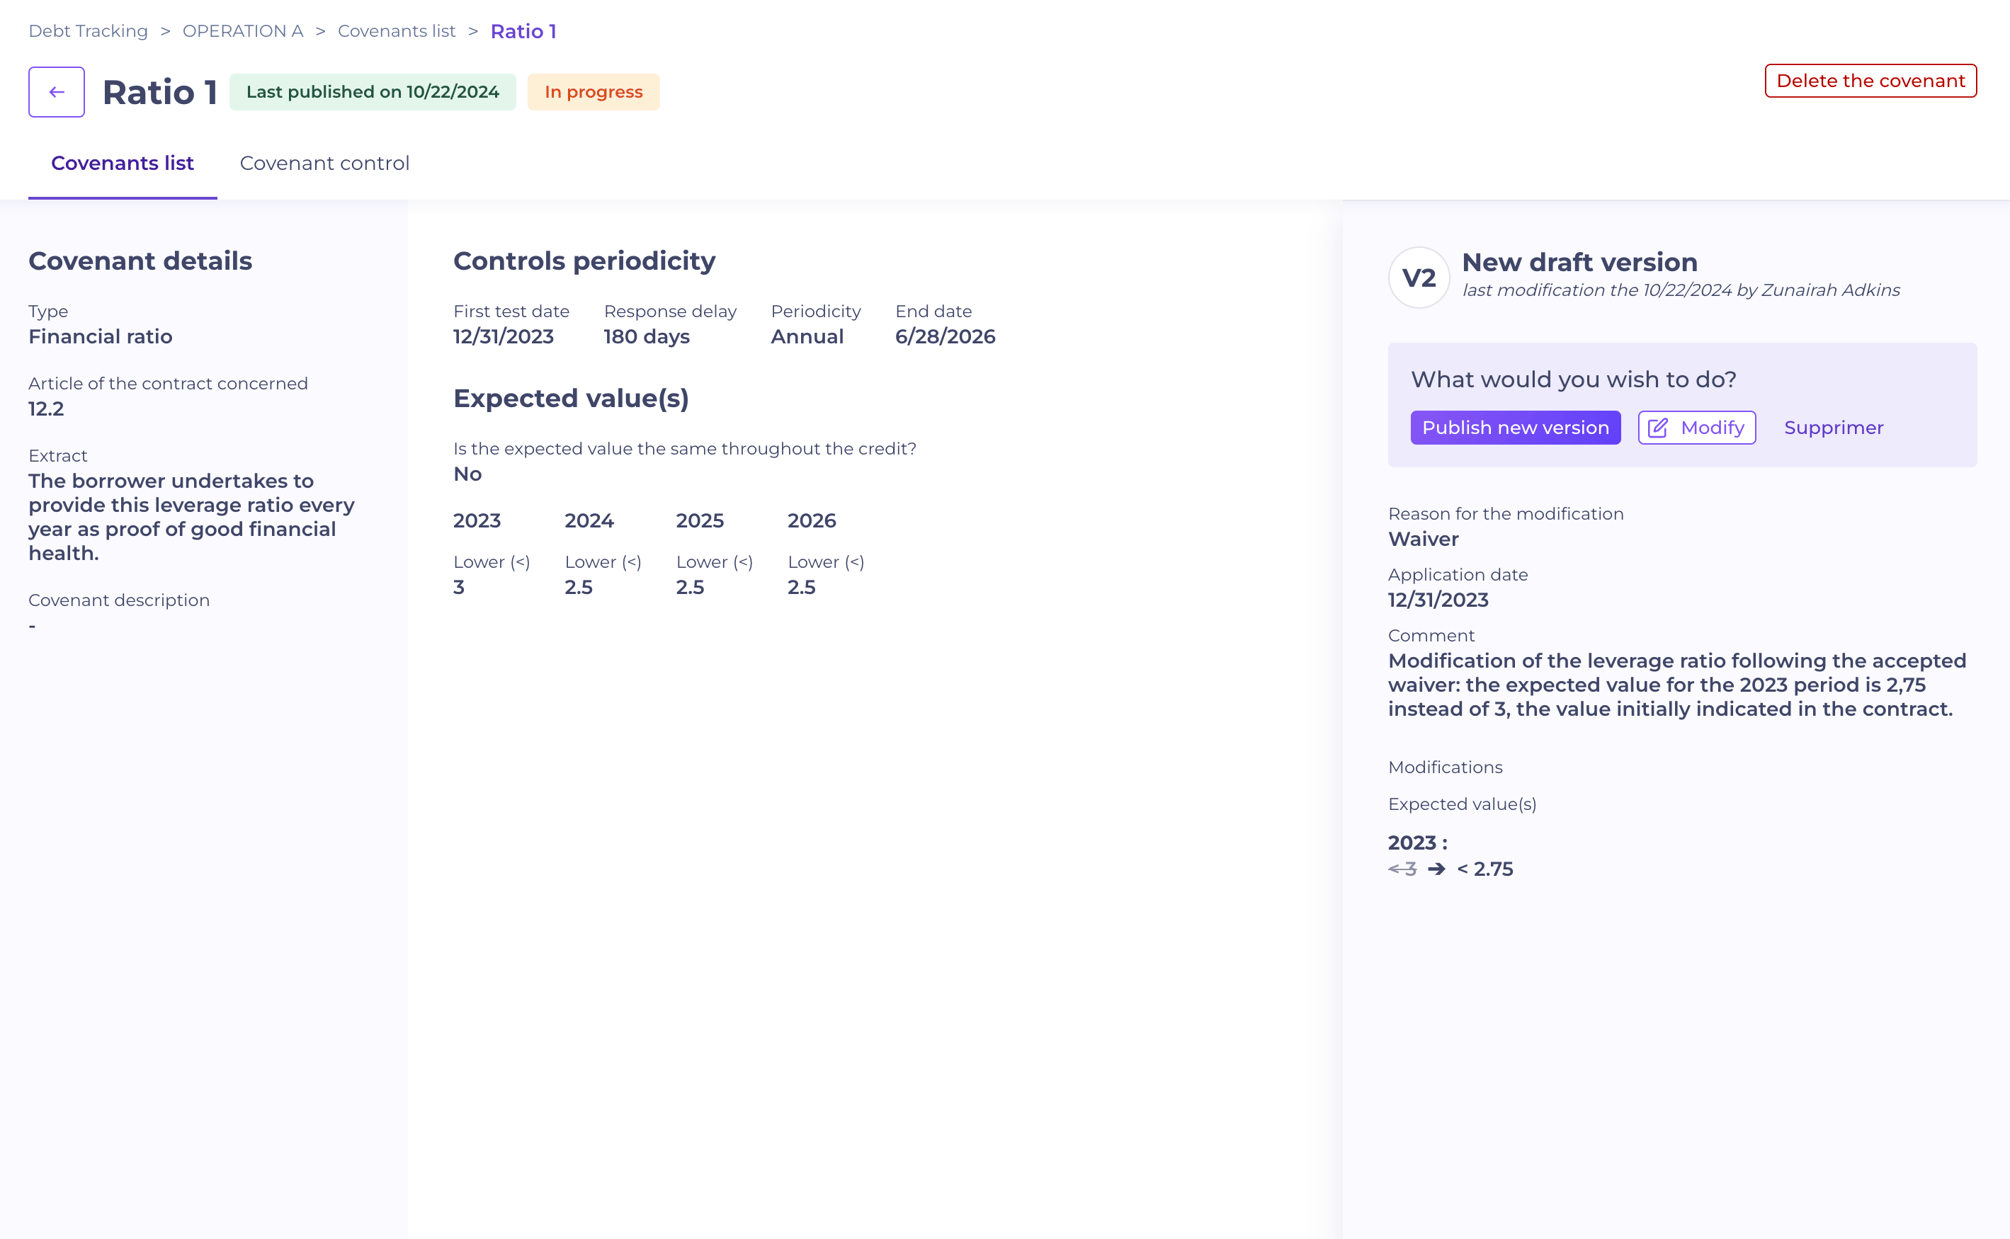Click the In progress status badge

pyautogui.click(x=593, y=92)
